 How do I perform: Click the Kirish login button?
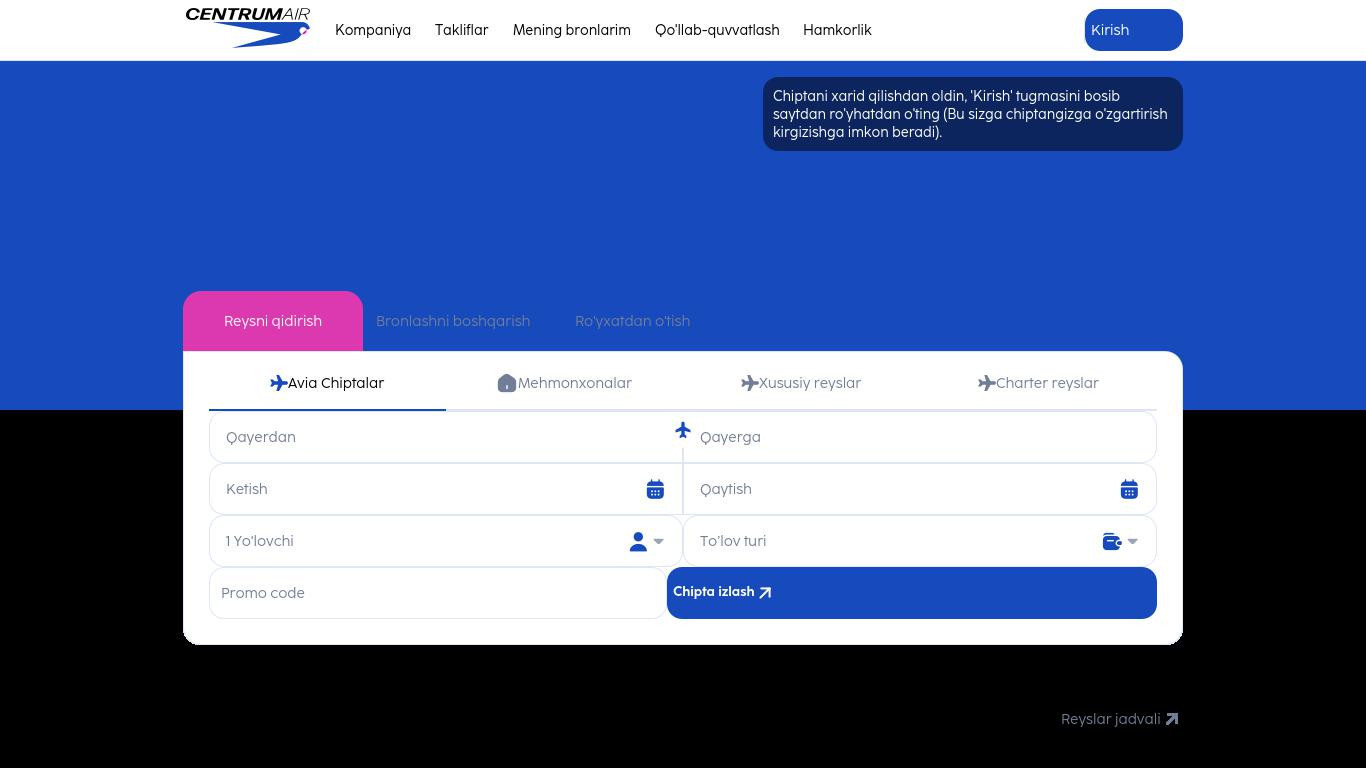(x=1134, y=30)
